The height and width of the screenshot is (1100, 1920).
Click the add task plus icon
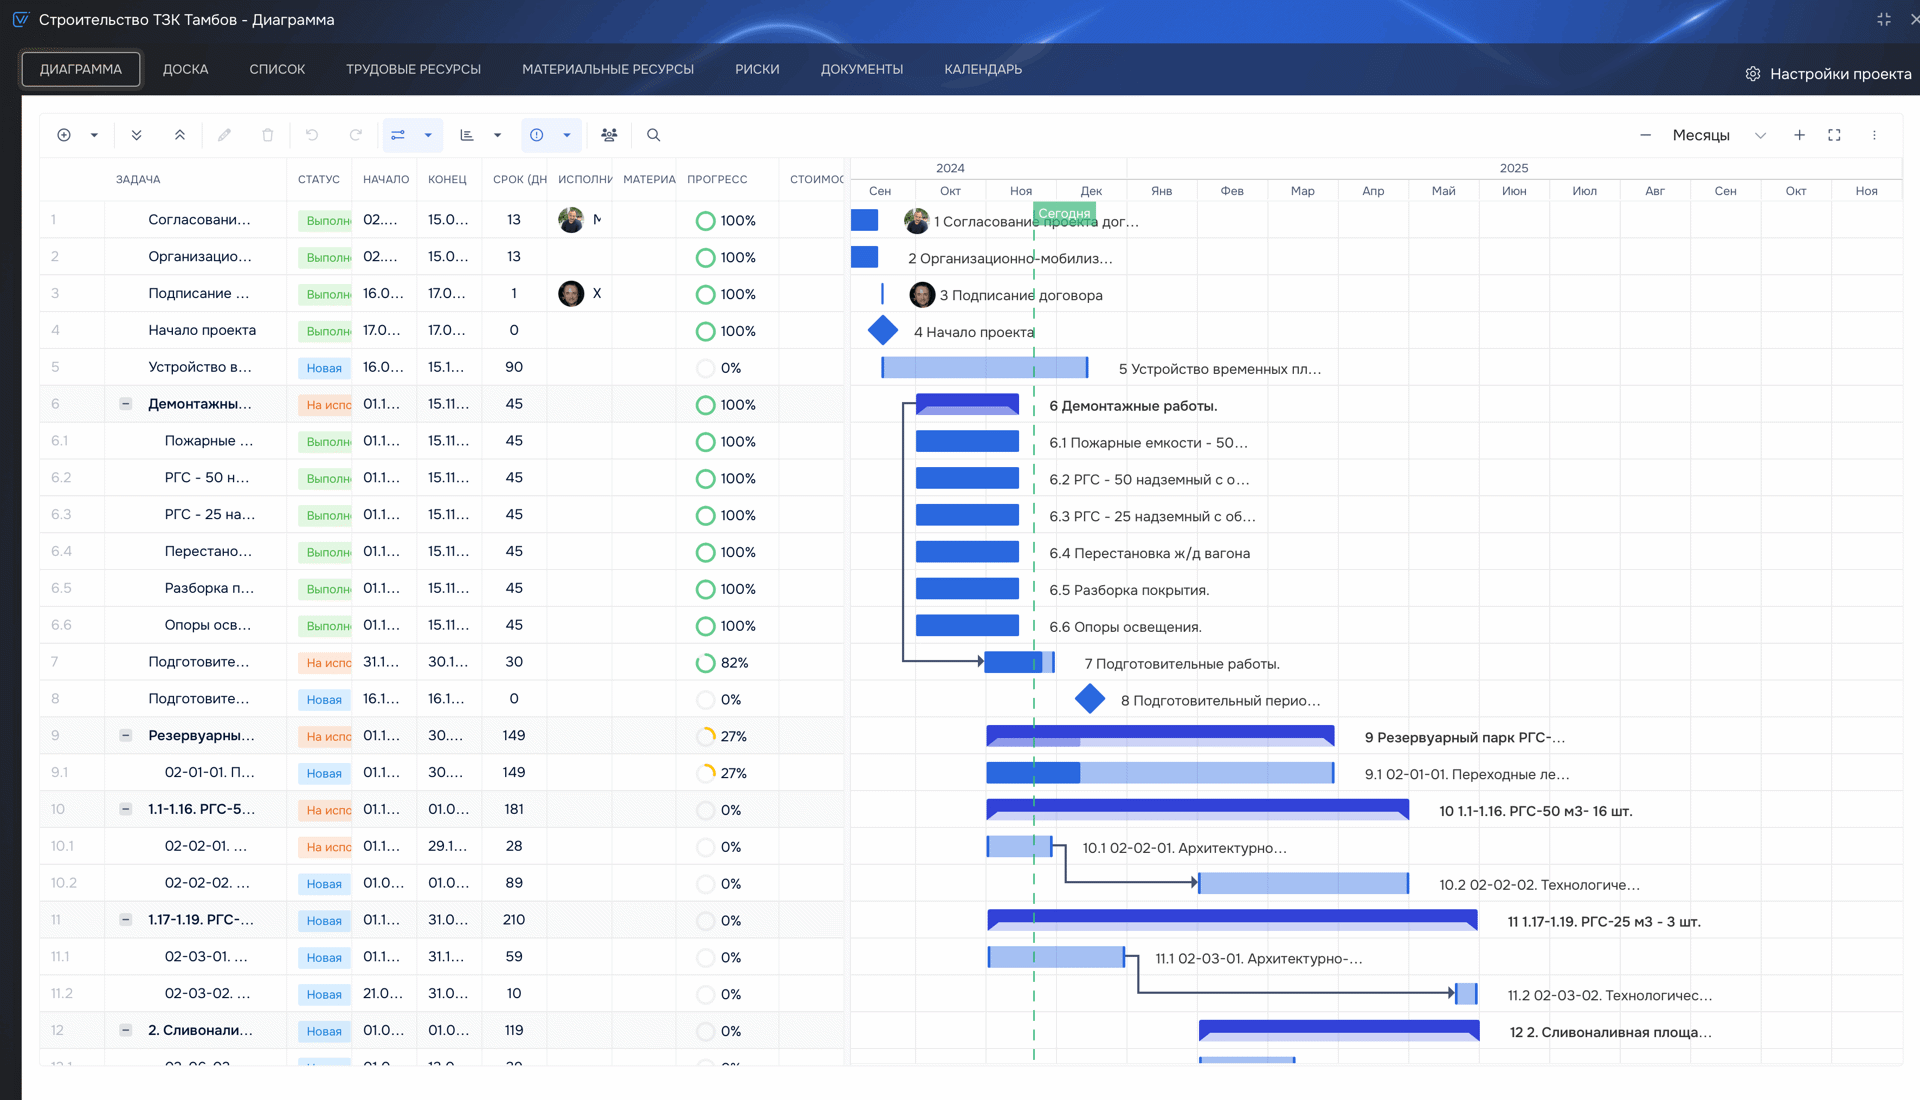tap(64, 135)
